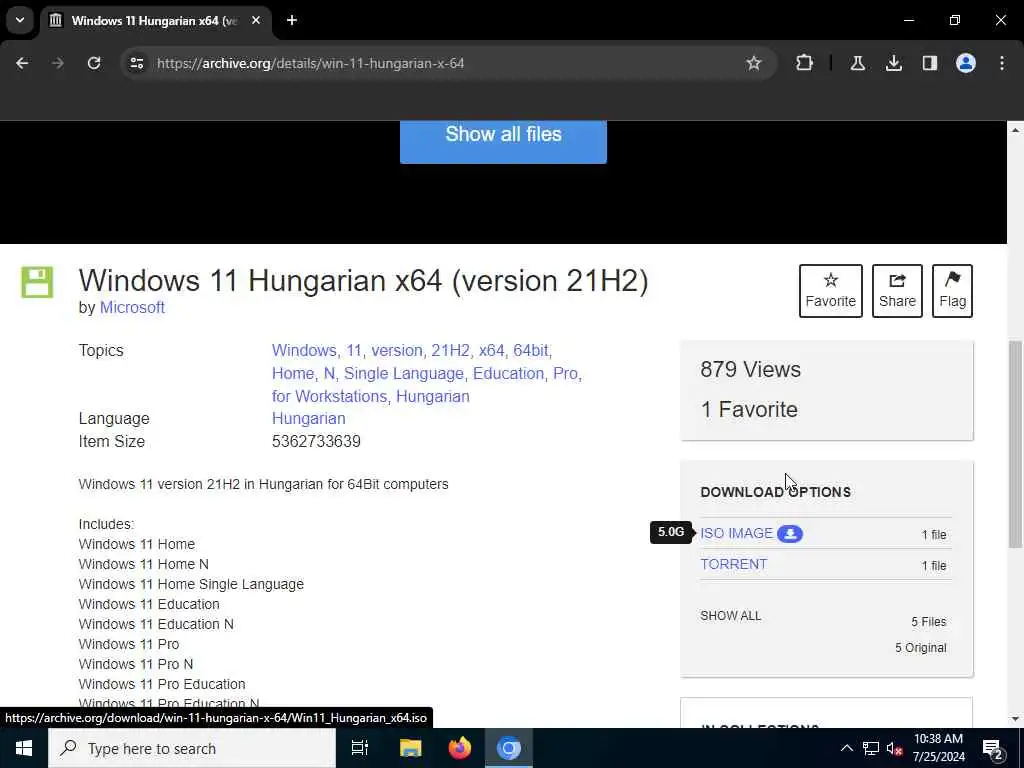Open Task View on the taskbar

[360, 748]
